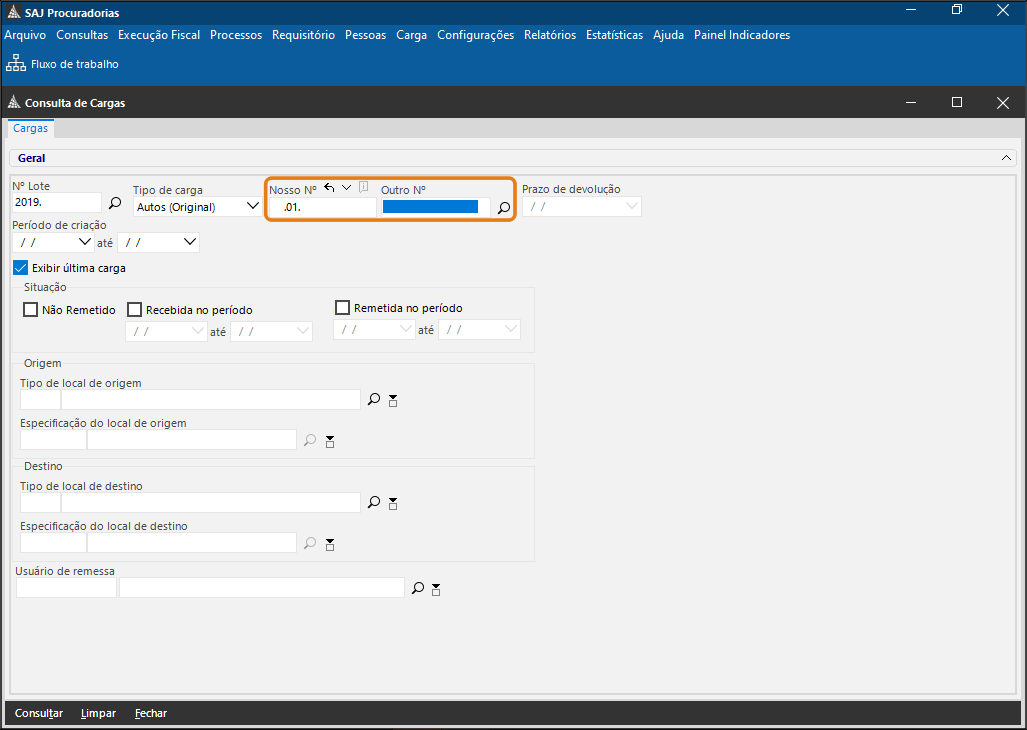1027x730 pixels.
Task: Click the Limpar button
Action: [98, 713]
